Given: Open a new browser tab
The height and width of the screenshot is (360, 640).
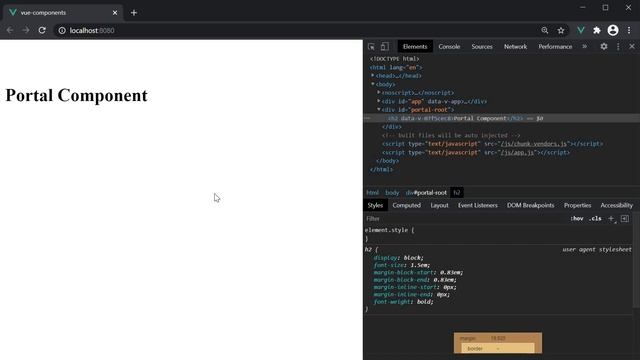Looking at the screenshot, I should pyautogui.click(x=134, y=13).
